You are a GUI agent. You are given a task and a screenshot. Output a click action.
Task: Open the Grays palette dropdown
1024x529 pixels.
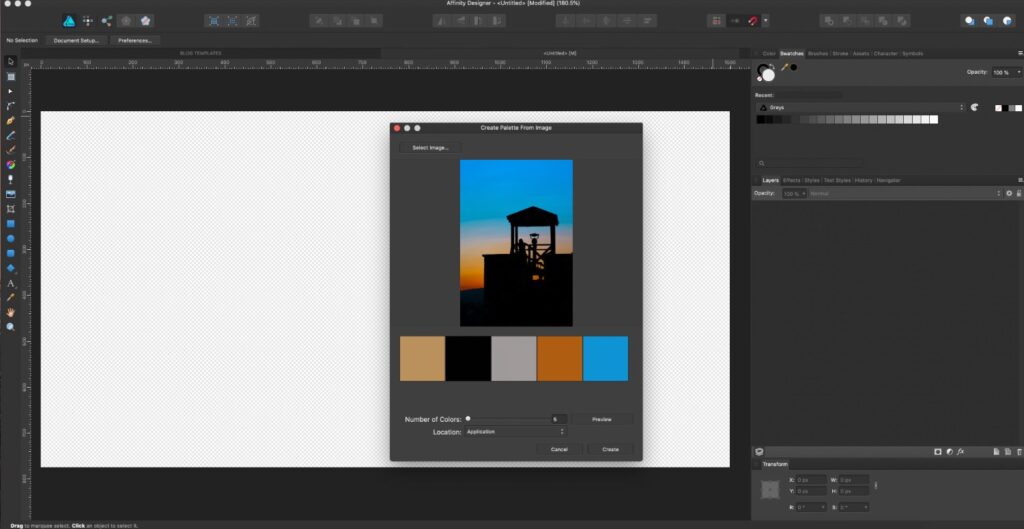click(860, 107)
